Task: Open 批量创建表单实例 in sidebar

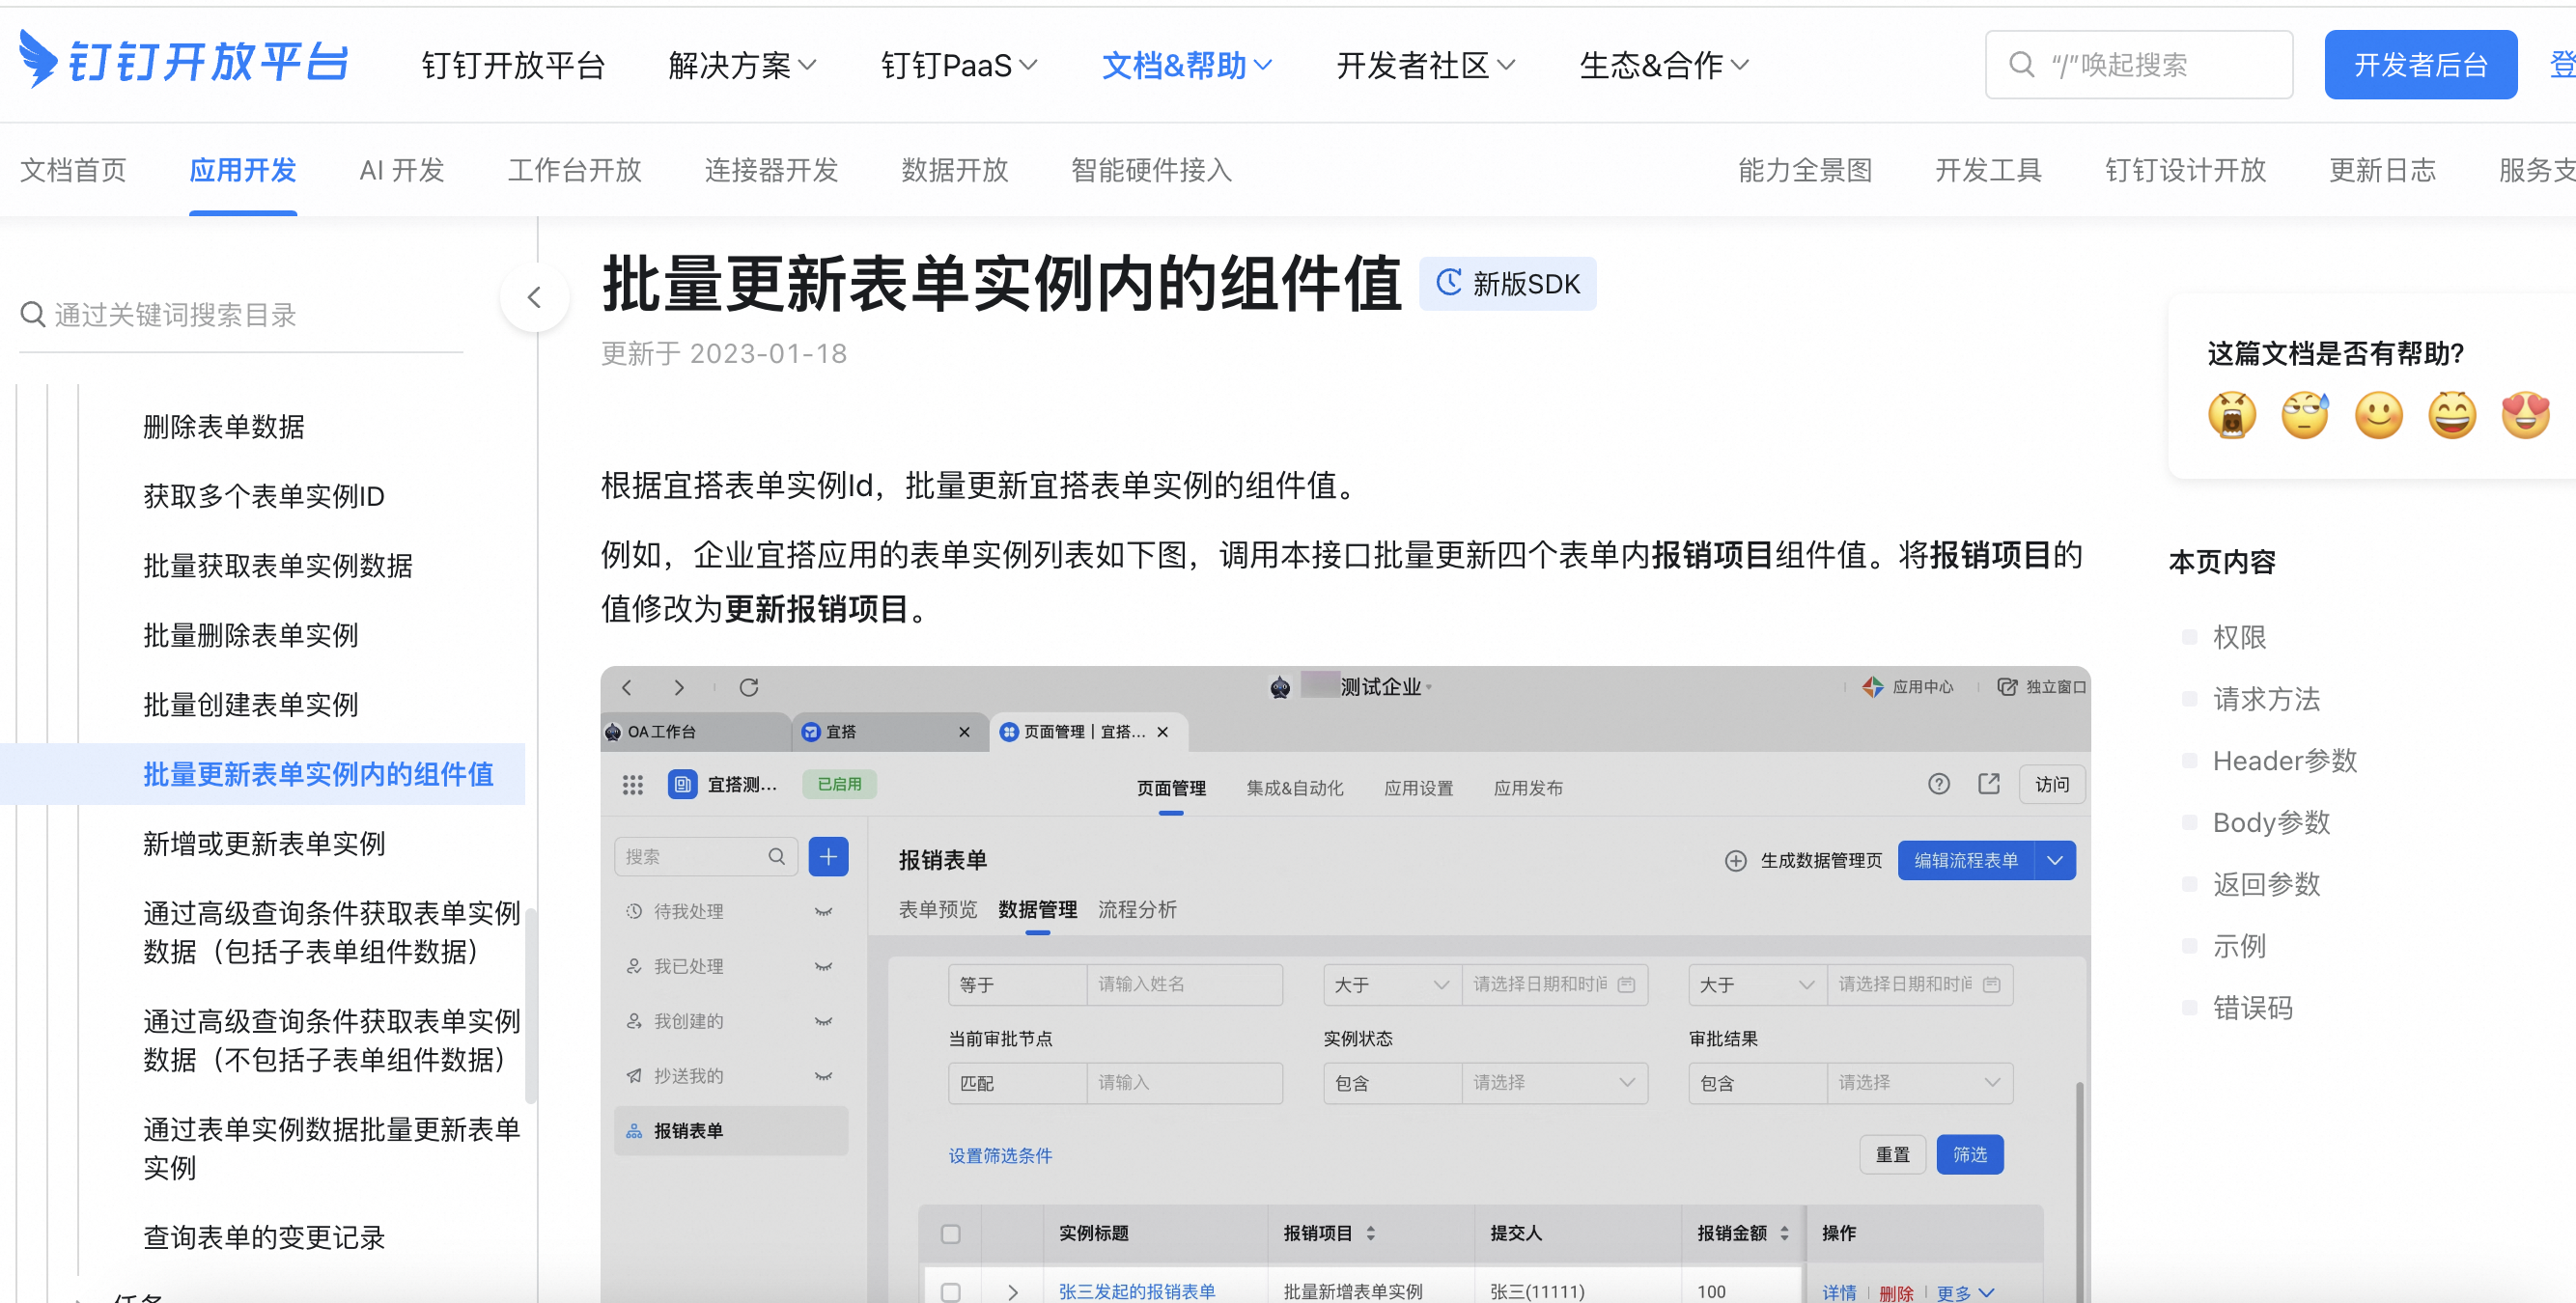Action: [x=251, y=705]
